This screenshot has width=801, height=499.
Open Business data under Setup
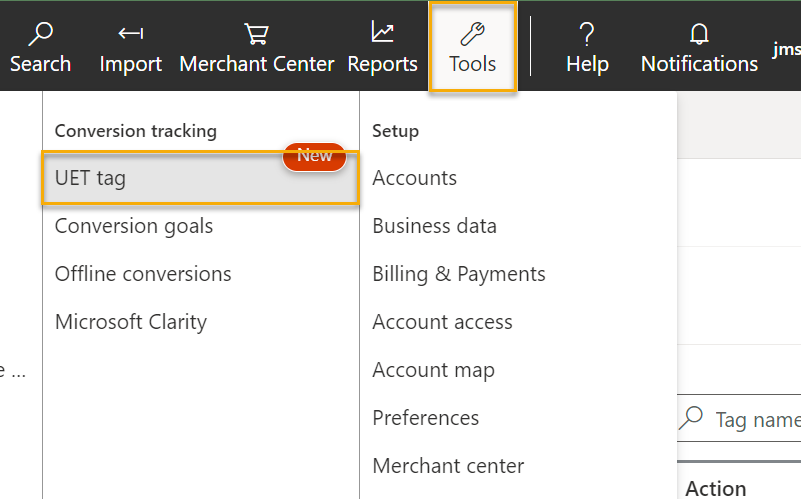[434, 226]
